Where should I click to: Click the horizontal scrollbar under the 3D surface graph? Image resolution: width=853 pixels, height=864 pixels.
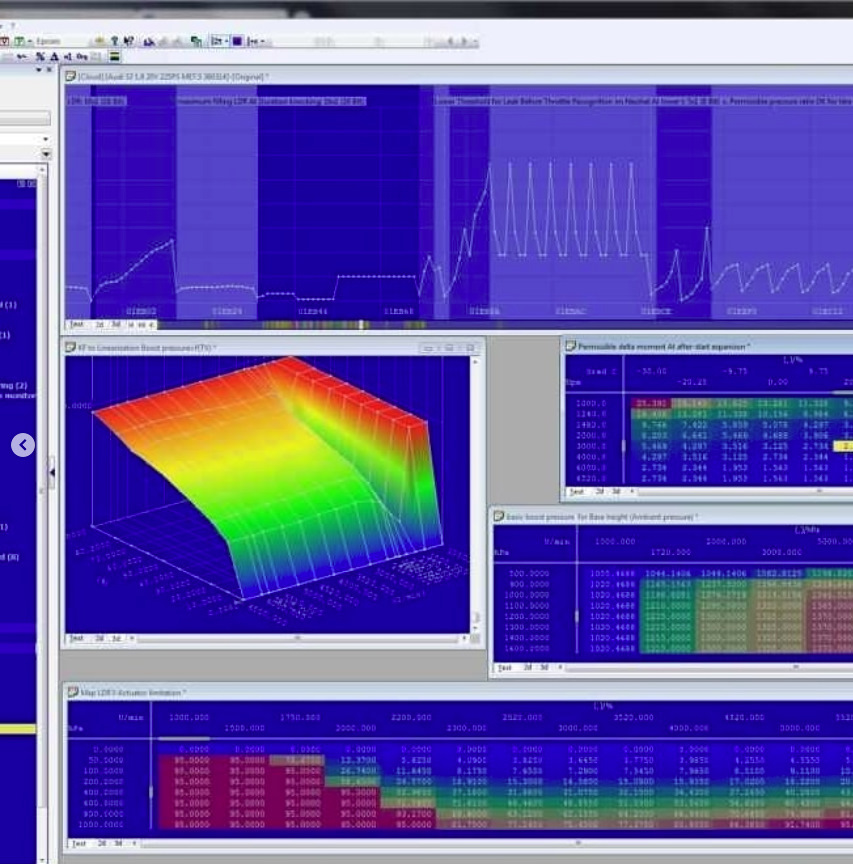tap(295, 638)
